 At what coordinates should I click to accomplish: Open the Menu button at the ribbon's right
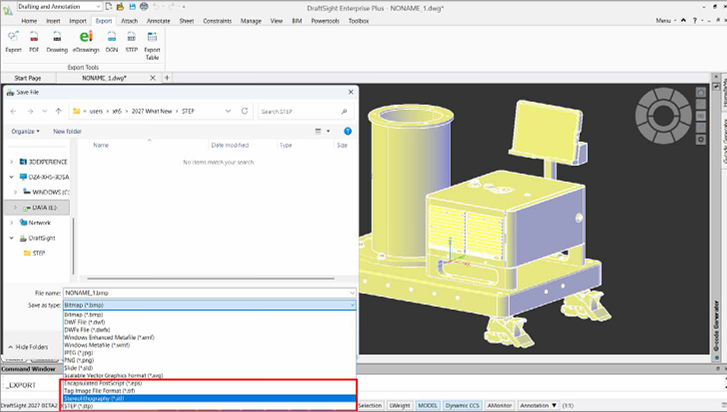click(x=666, y=20)
